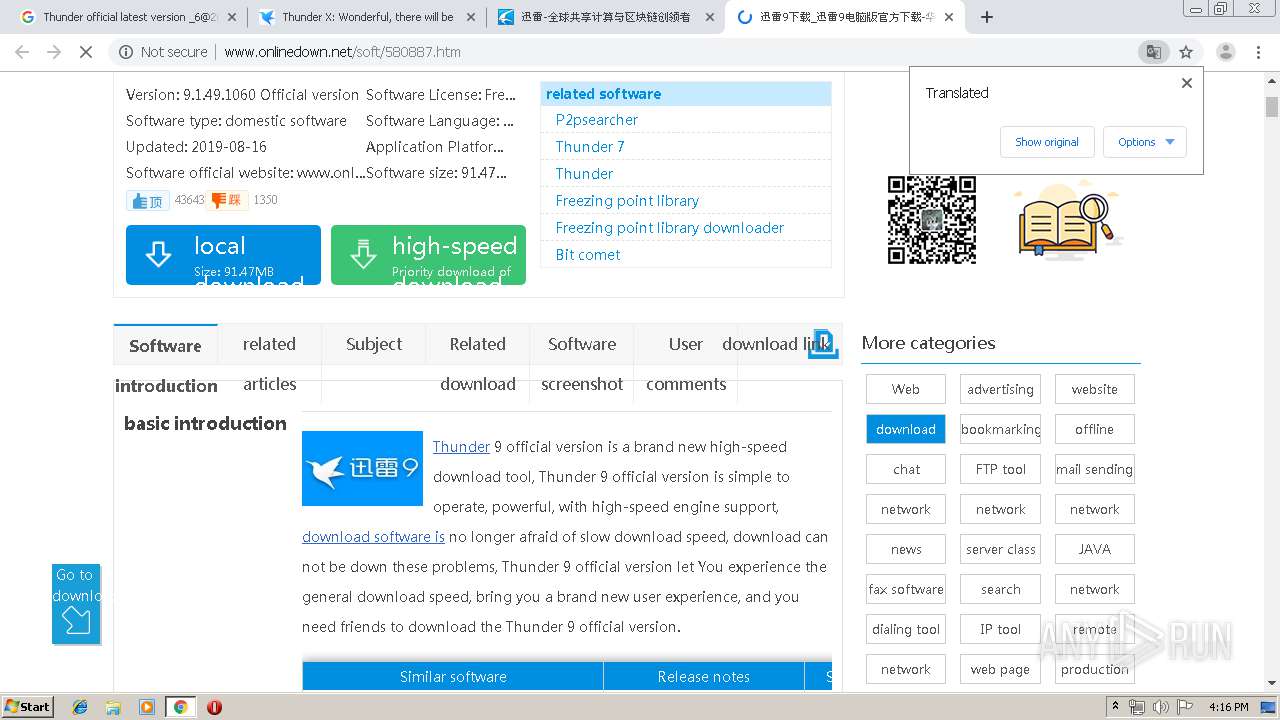The width and height of the screenshot is (1280, 720).
Task: Select the IP tool category
Action: (1000, 629)
